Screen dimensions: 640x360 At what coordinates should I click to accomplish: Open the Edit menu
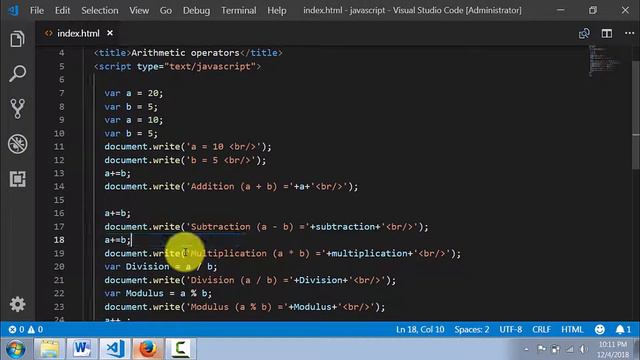click(x=62, y=10)
